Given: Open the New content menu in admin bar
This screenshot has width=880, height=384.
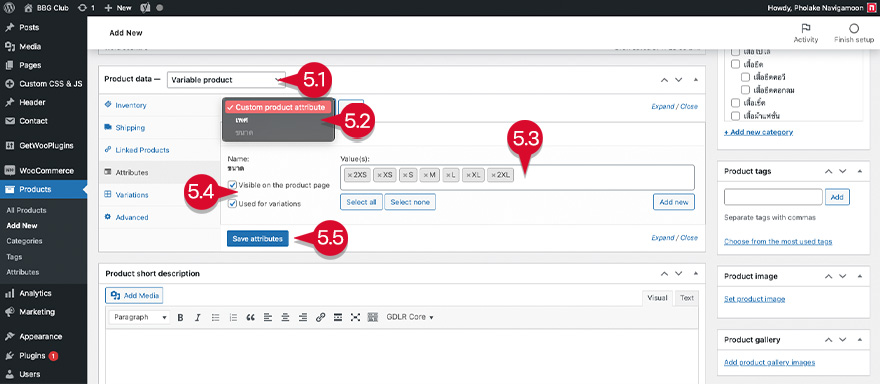Looking at the screenshot, I should (118, 8).
